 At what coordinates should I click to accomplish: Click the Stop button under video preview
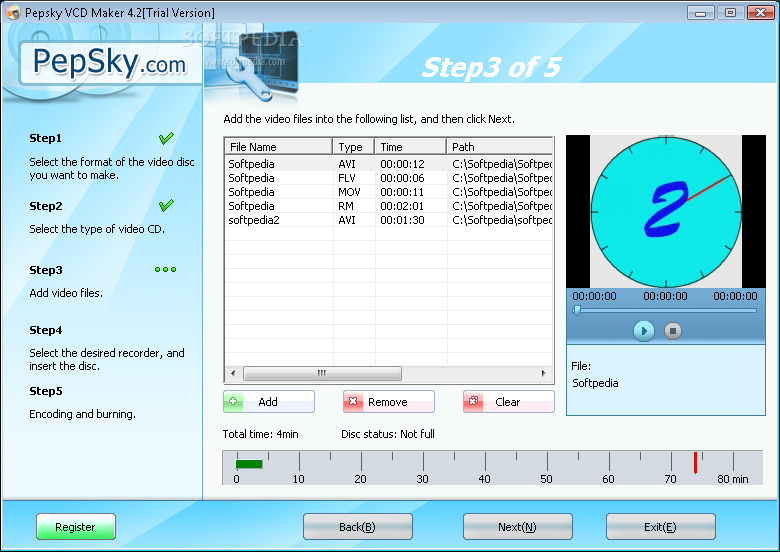point(673,331)
